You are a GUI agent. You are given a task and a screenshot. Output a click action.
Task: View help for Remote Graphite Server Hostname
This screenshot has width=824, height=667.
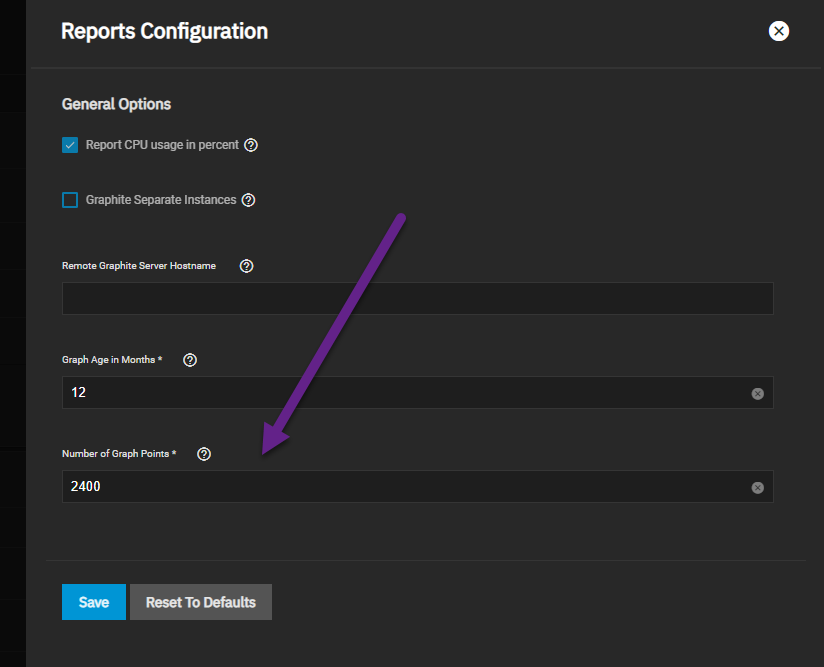(247, 266)
